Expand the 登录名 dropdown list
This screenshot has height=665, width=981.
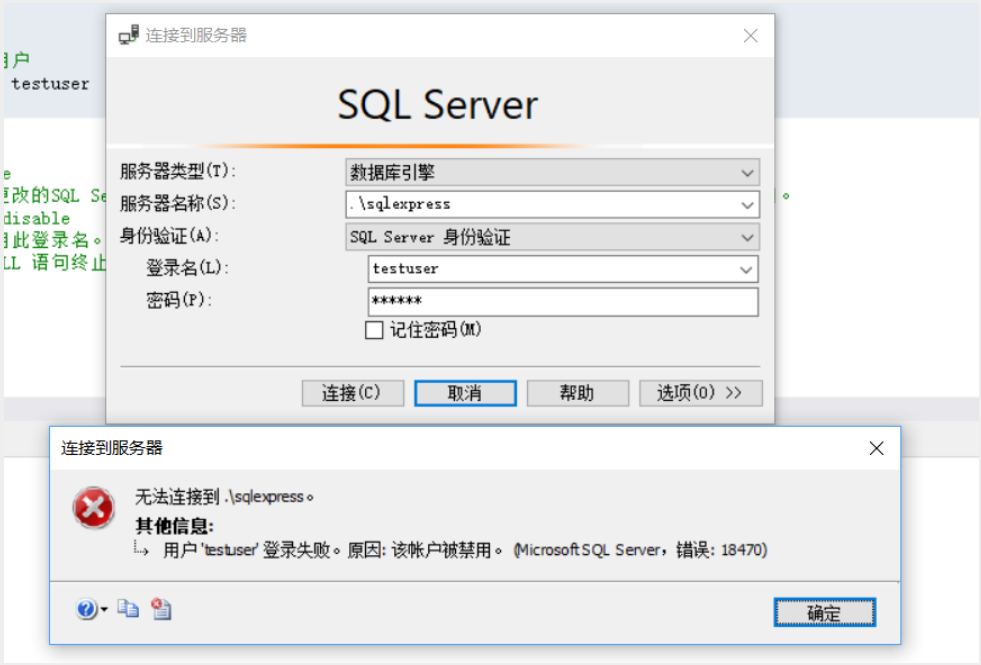click(x=745, y=270)
